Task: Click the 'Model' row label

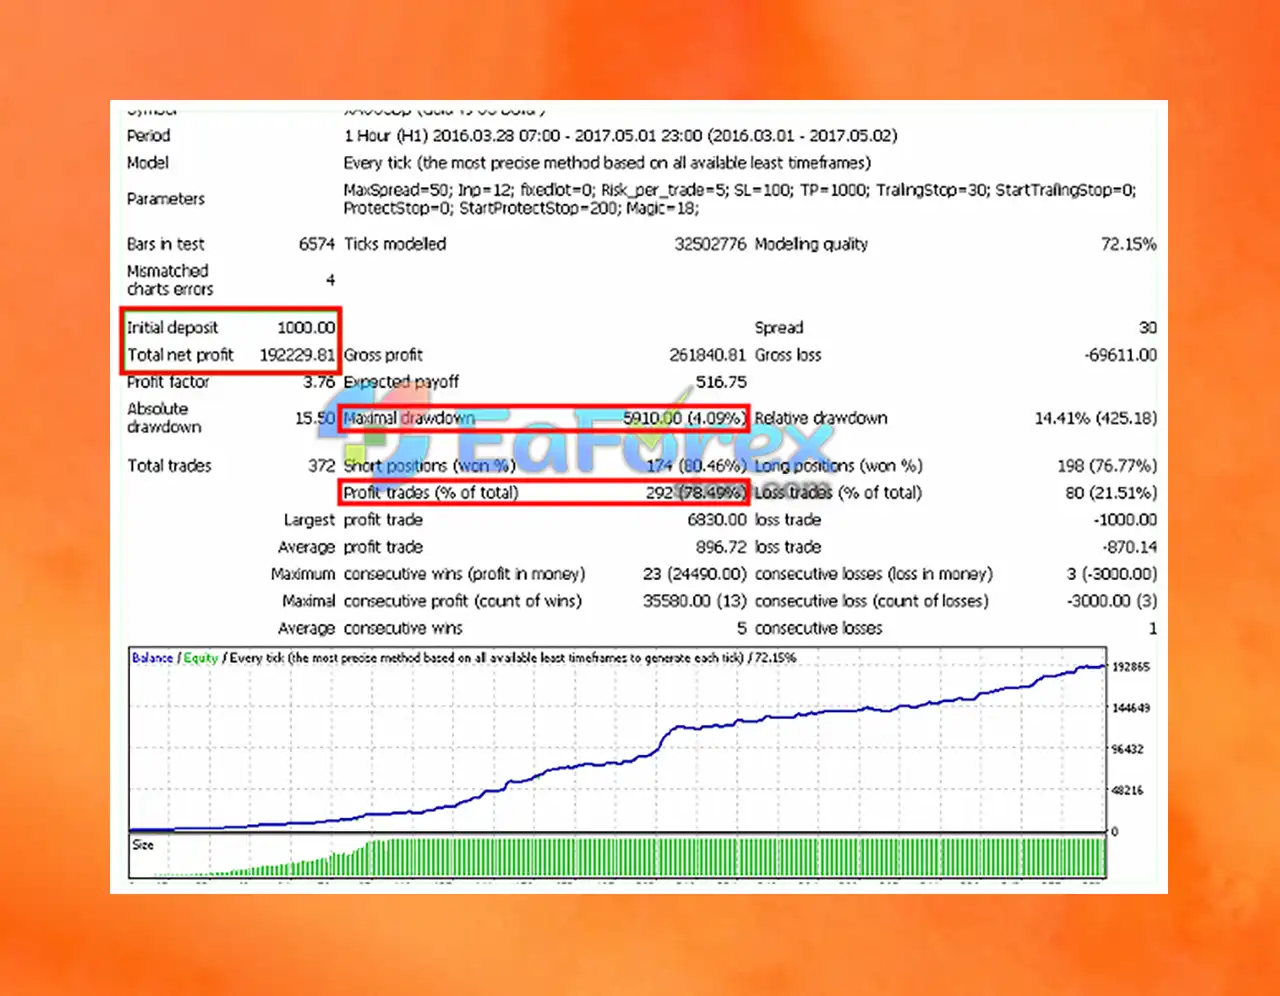Action: point(148,162)
